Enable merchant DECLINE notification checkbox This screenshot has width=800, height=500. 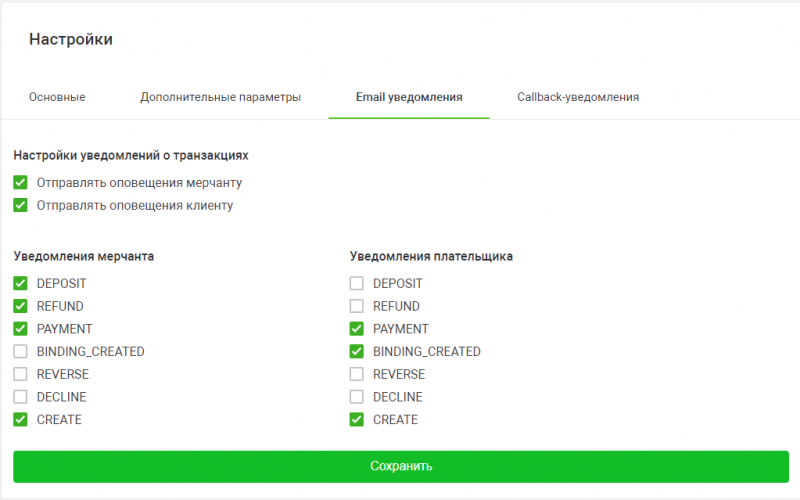pos(20,397)
